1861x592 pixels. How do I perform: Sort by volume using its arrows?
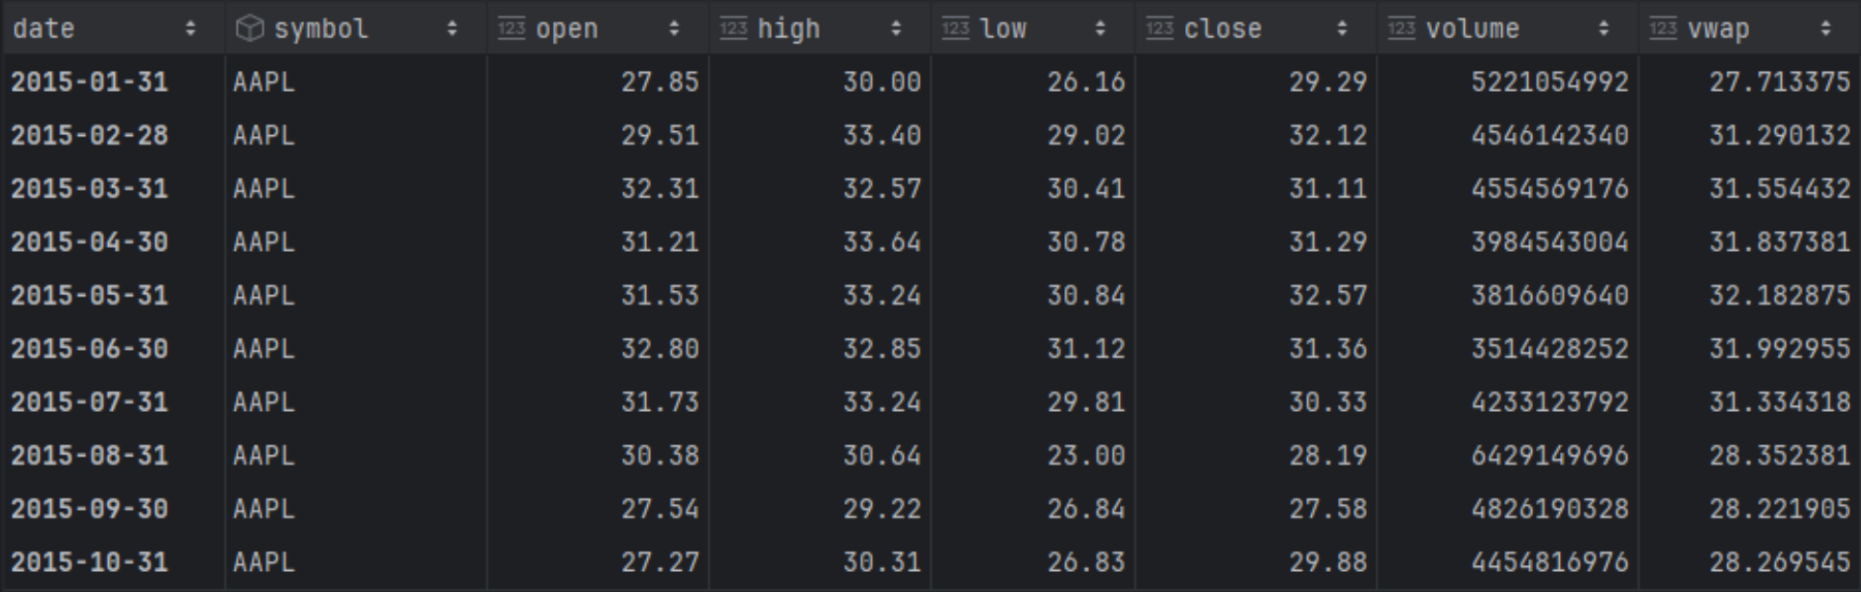pyautogui.click(x=1604, y=29)
